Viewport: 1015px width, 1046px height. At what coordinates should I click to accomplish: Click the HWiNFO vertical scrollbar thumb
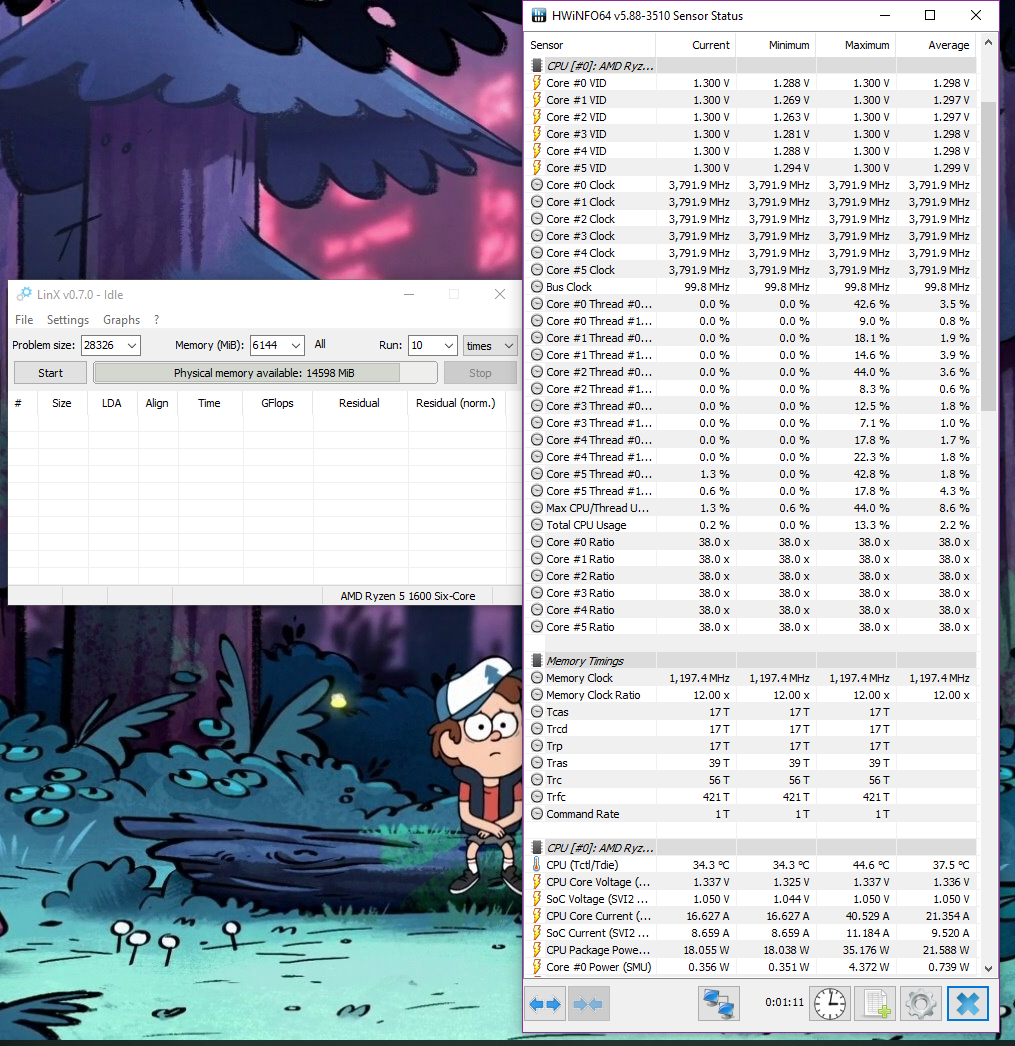tap(988, 257)
